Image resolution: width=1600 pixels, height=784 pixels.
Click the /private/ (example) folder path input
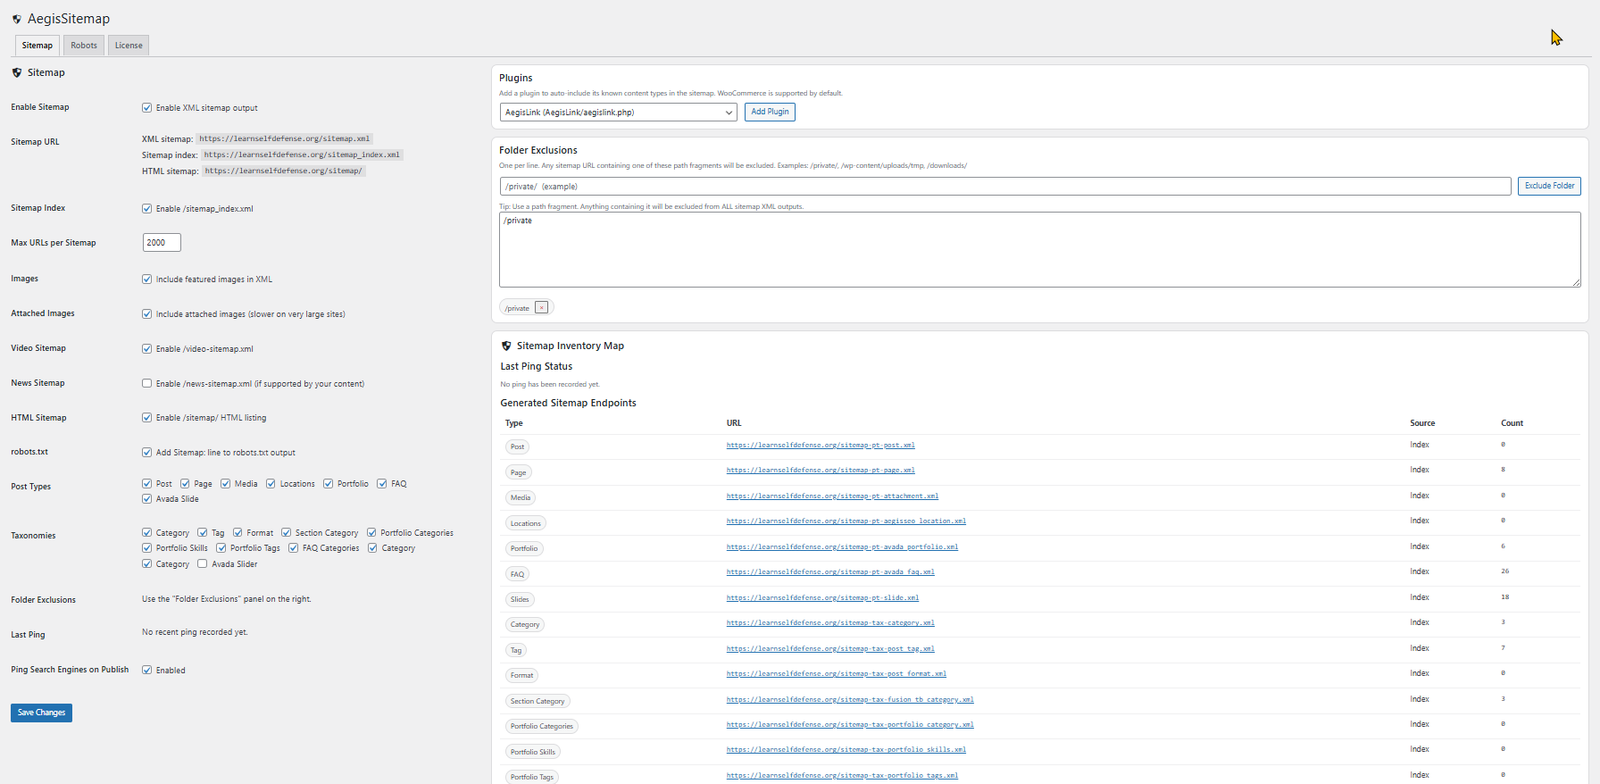point(1004,186)
